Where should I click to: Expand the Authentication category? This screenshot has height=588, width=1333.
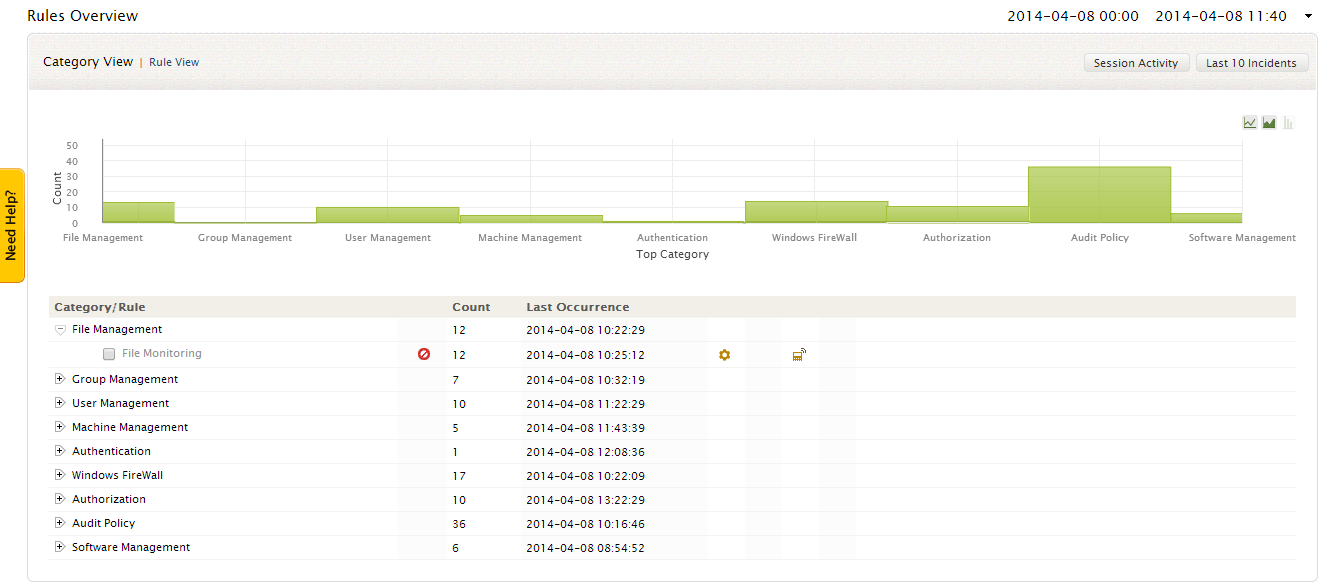pyautogui.click(x=60, y=451)
